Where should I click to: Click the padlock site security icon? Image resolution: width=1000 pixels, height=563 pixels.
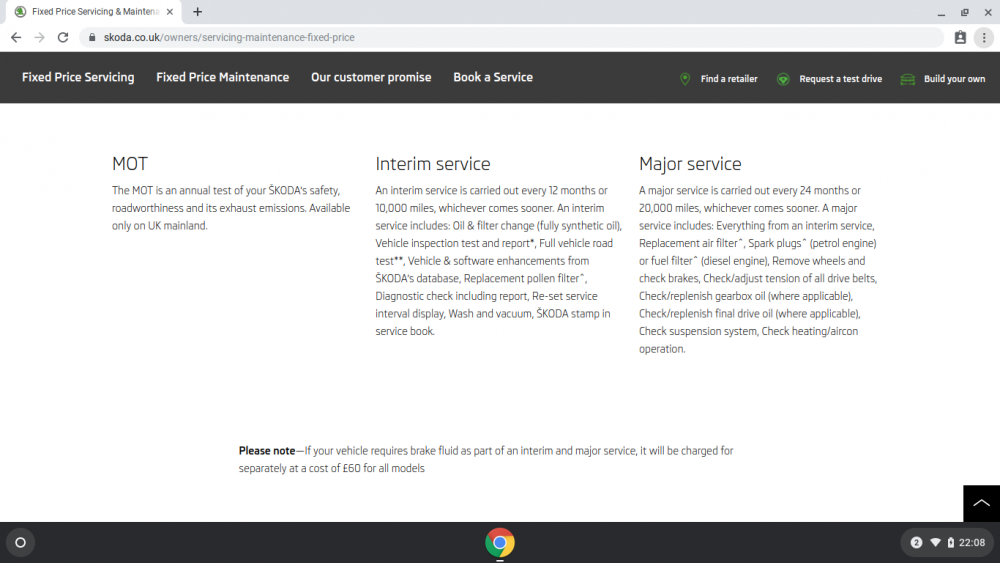pyautogui.click(x=92, y=38)
